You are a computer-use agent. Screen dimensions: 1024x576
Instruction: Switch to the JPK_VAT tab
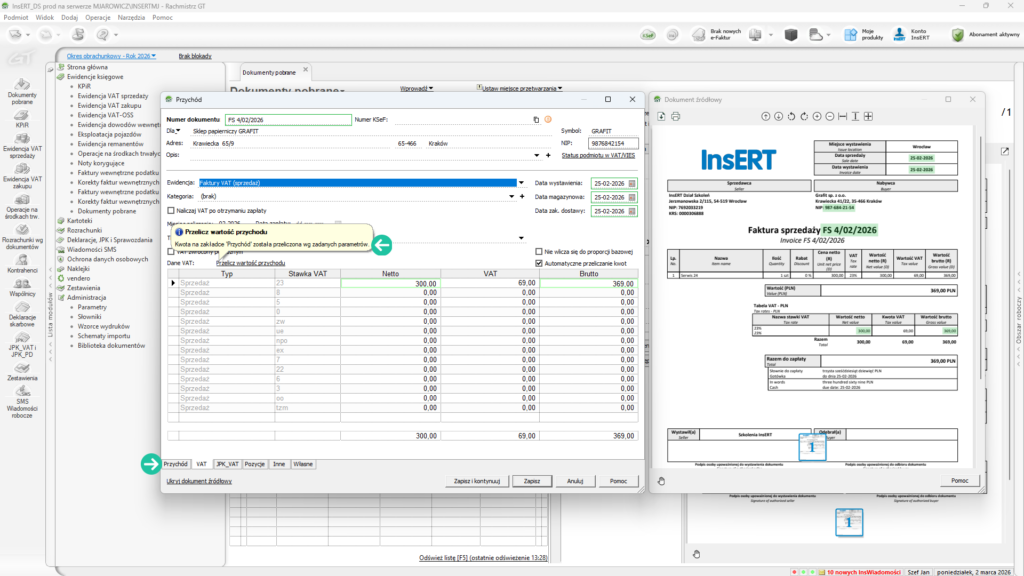click(x=227, y=464)
